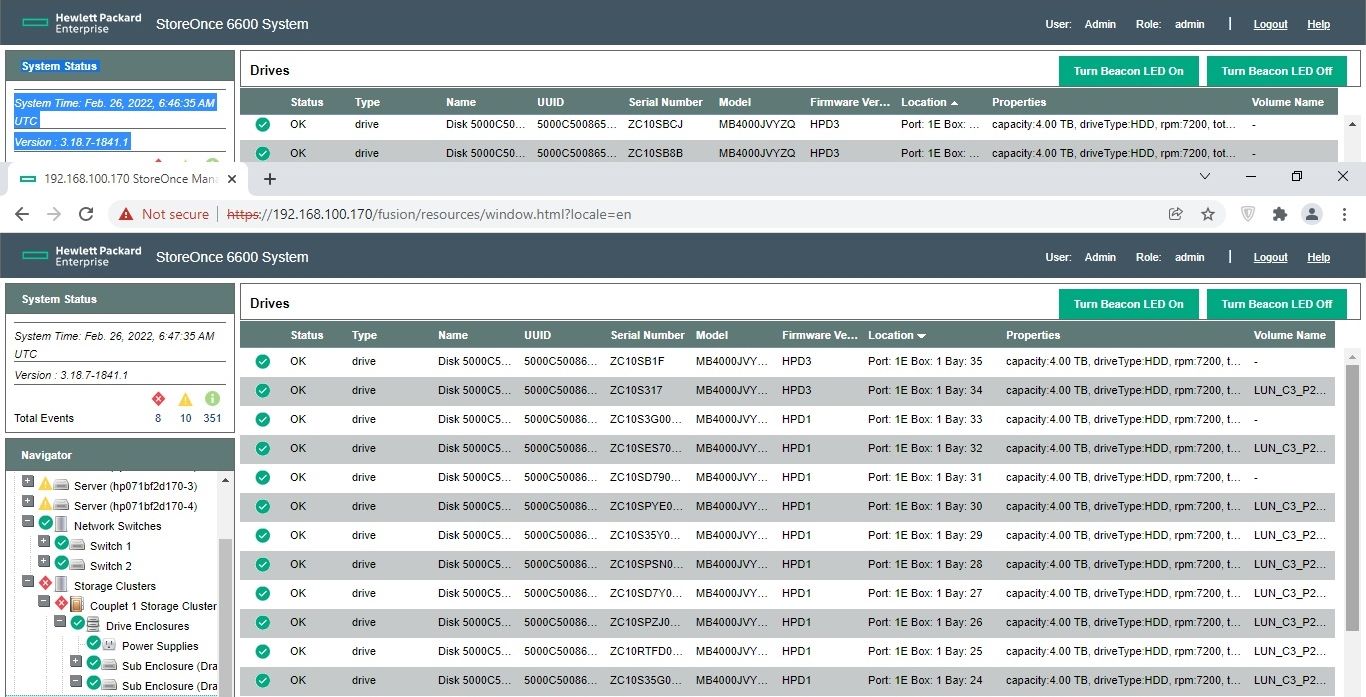Viewport: 1366px width, 697px height.
Task: Click serial ZC10SB8B in the background window
Action: pyautogui.click(x=655, y=153)
